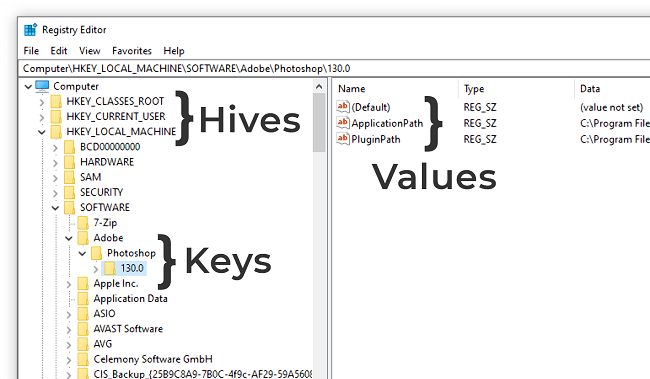The height and width of the screenshot is (379, 650).
Task: Click the Photoshop folder icon
Action: 97,253
